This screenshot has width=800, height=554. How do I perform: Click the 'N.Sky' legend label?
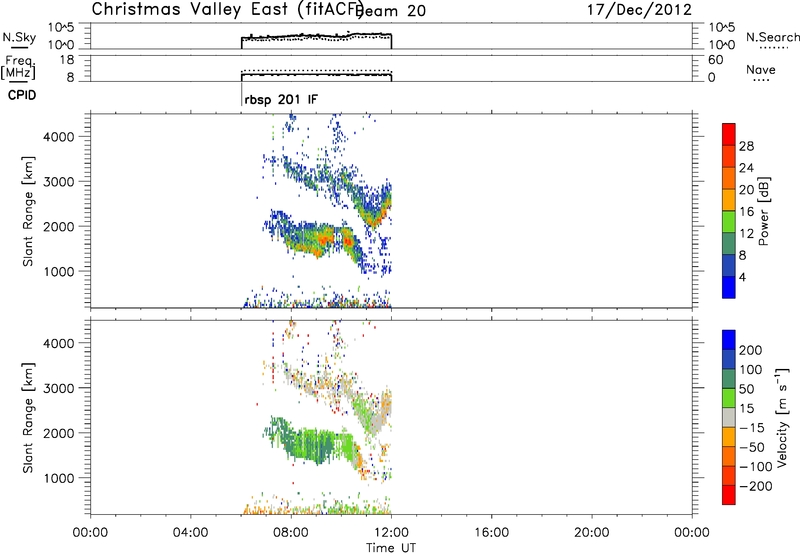tap(19, 37)
